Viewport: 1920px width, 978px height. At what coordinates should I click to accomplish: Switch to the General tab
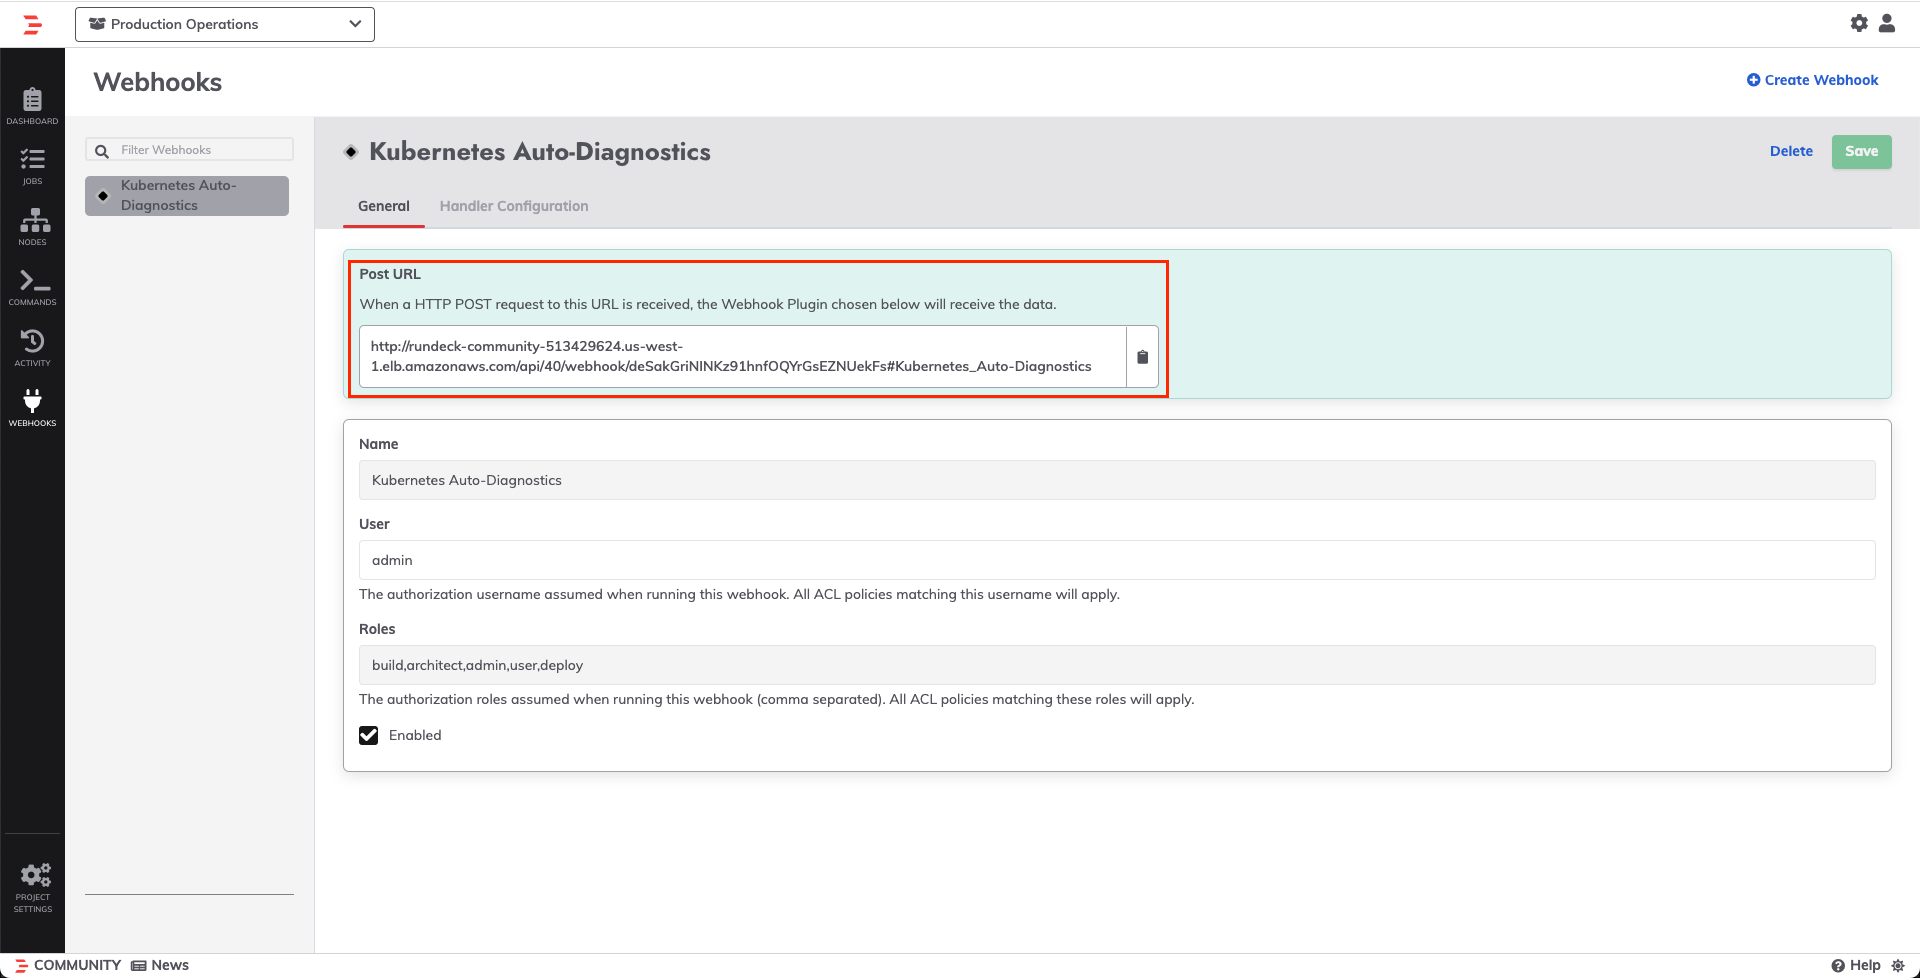pyautogui.click(x=384, y=206)
